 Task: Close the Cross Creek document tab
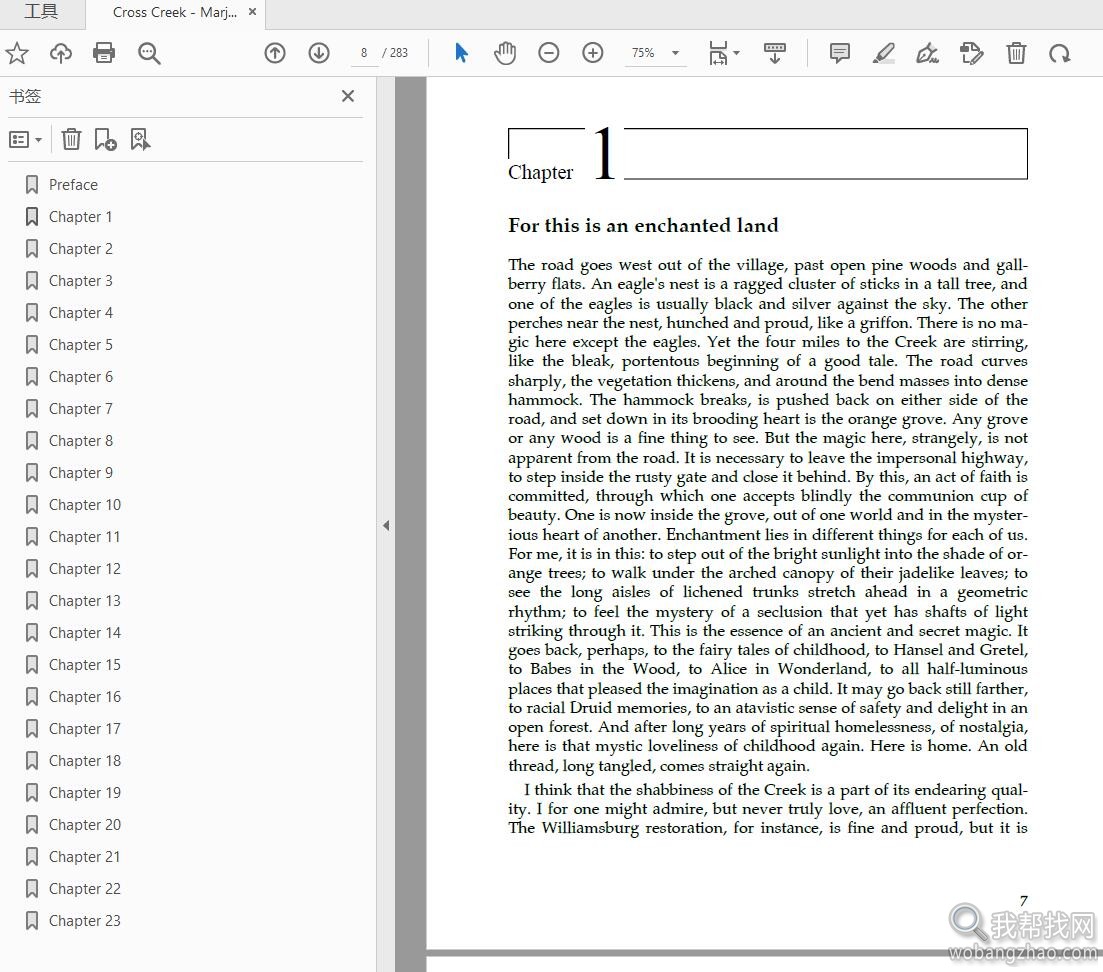tap(253, 12)
